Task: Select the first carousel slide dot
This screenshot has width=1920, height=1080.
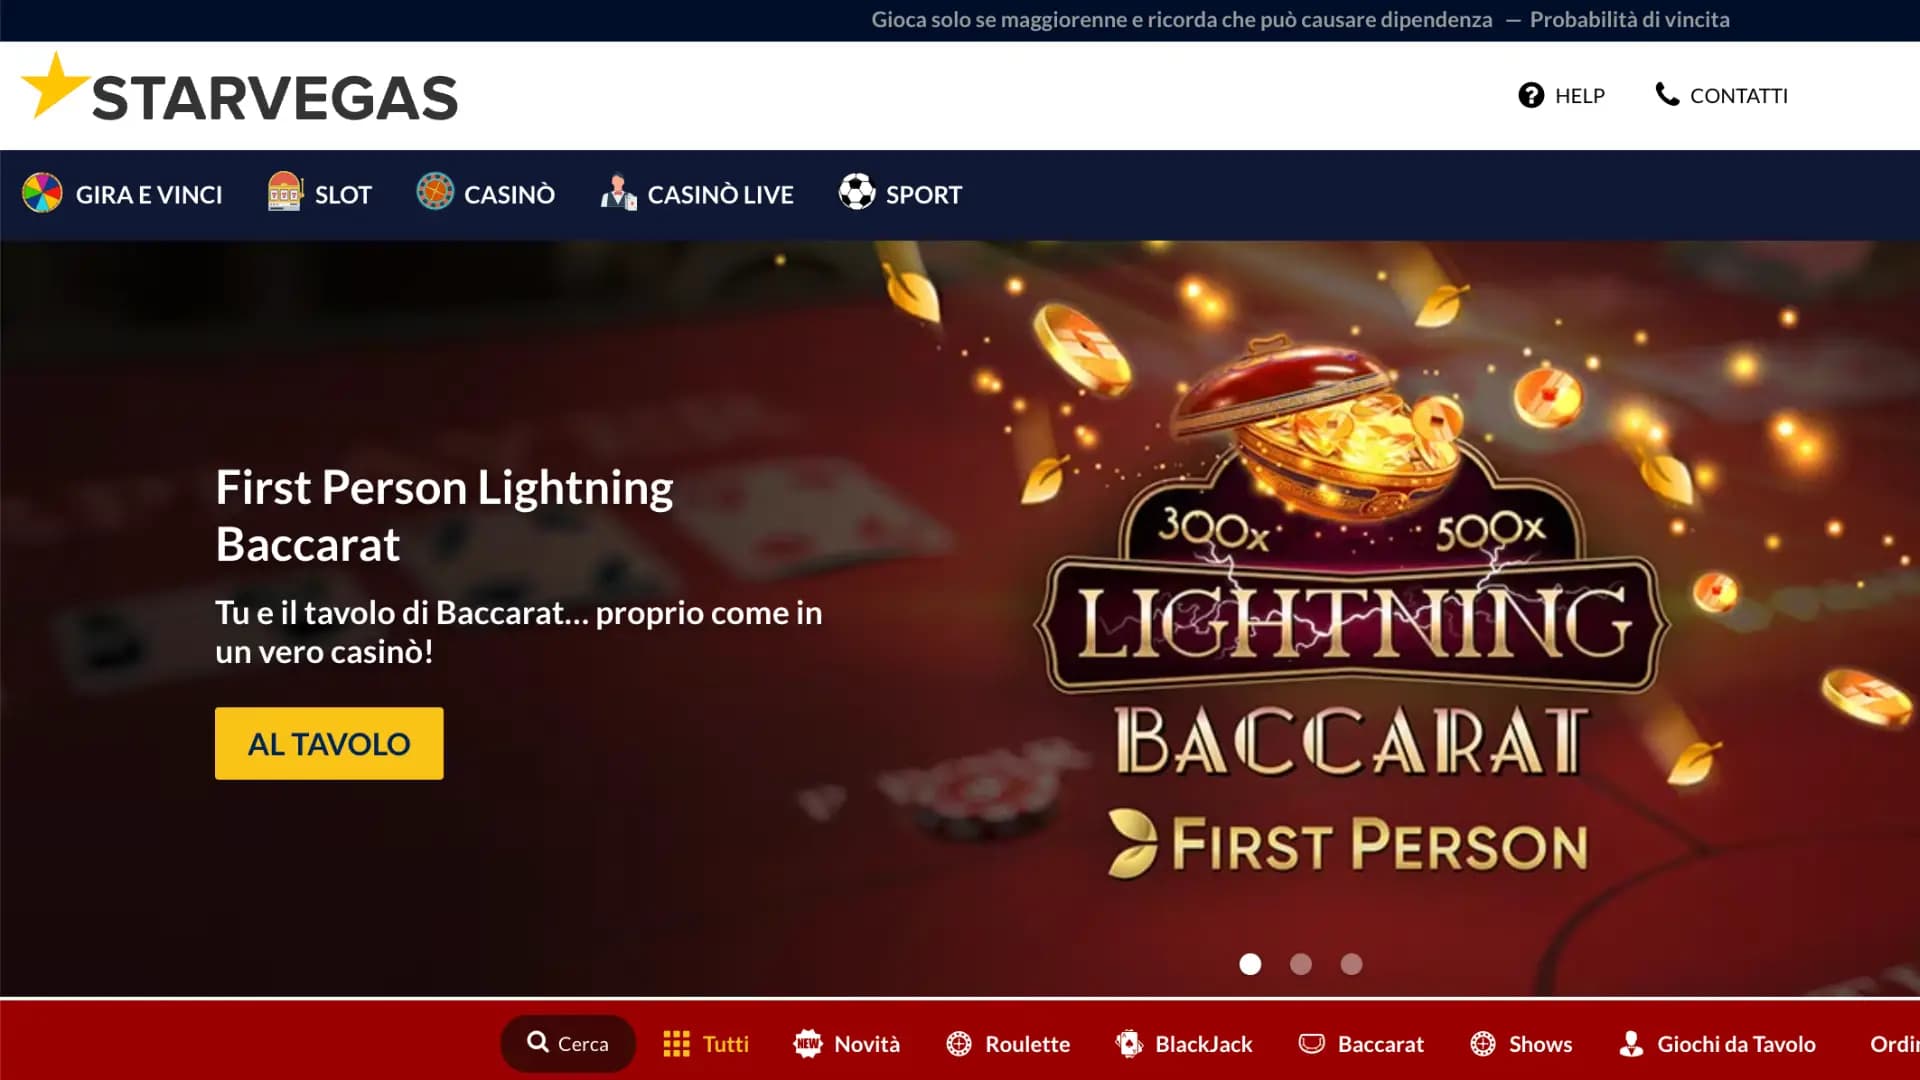Action: (x=1250, y=964)
